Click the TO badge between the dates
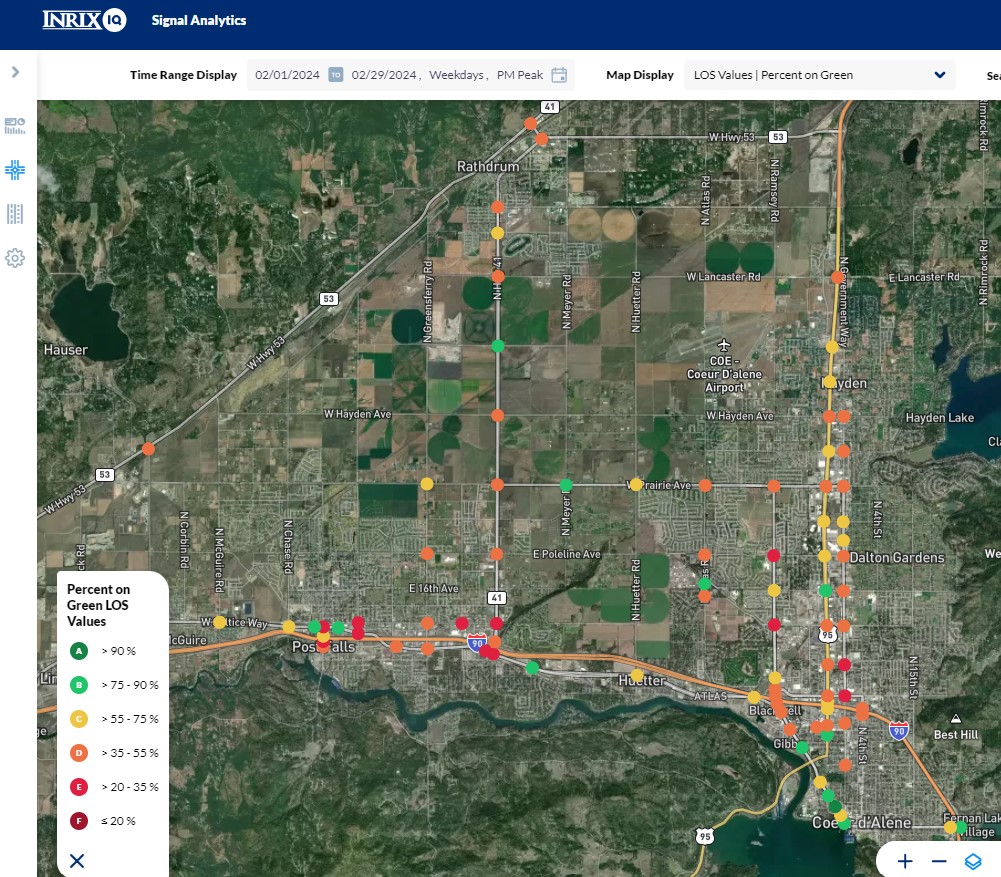 (336, 75)
